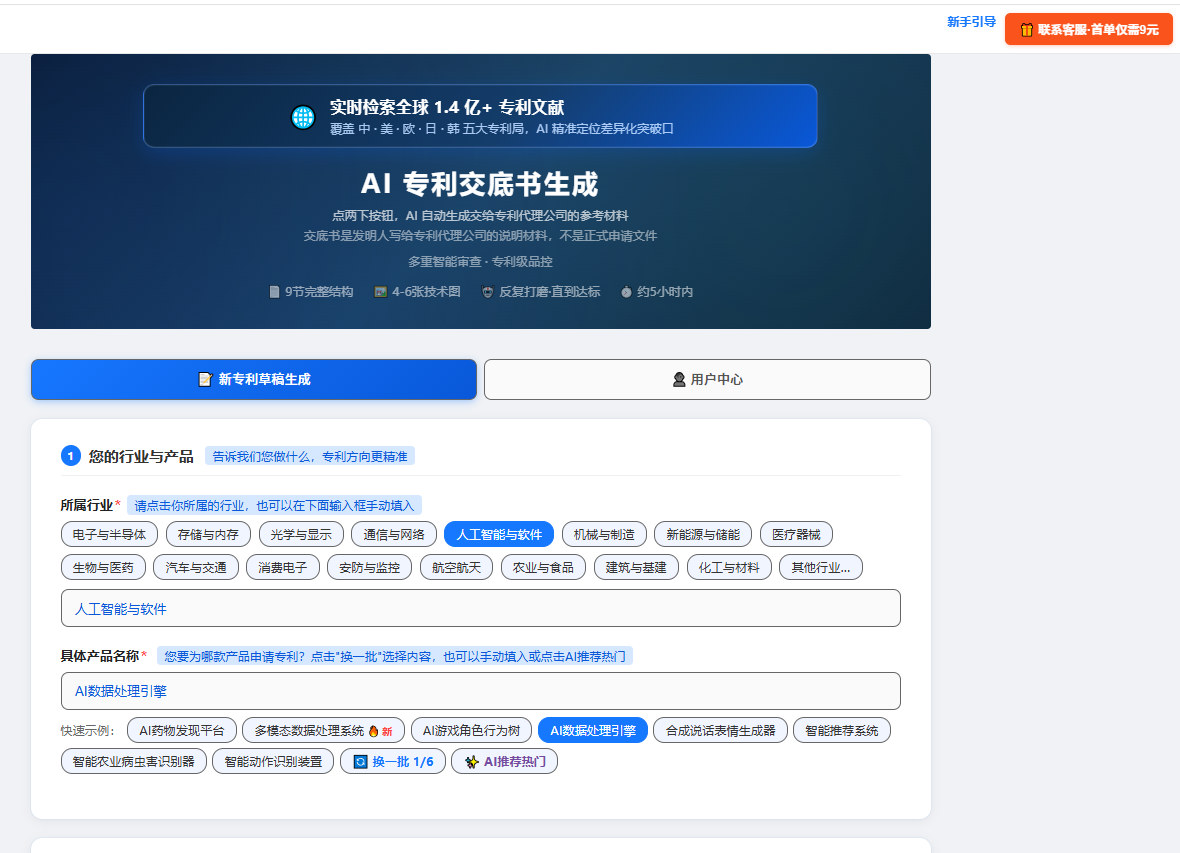The height and width of the screenshot is (853, 1180).
Task: Select the 生物与医药 industry chip
Action: [103, 568]
